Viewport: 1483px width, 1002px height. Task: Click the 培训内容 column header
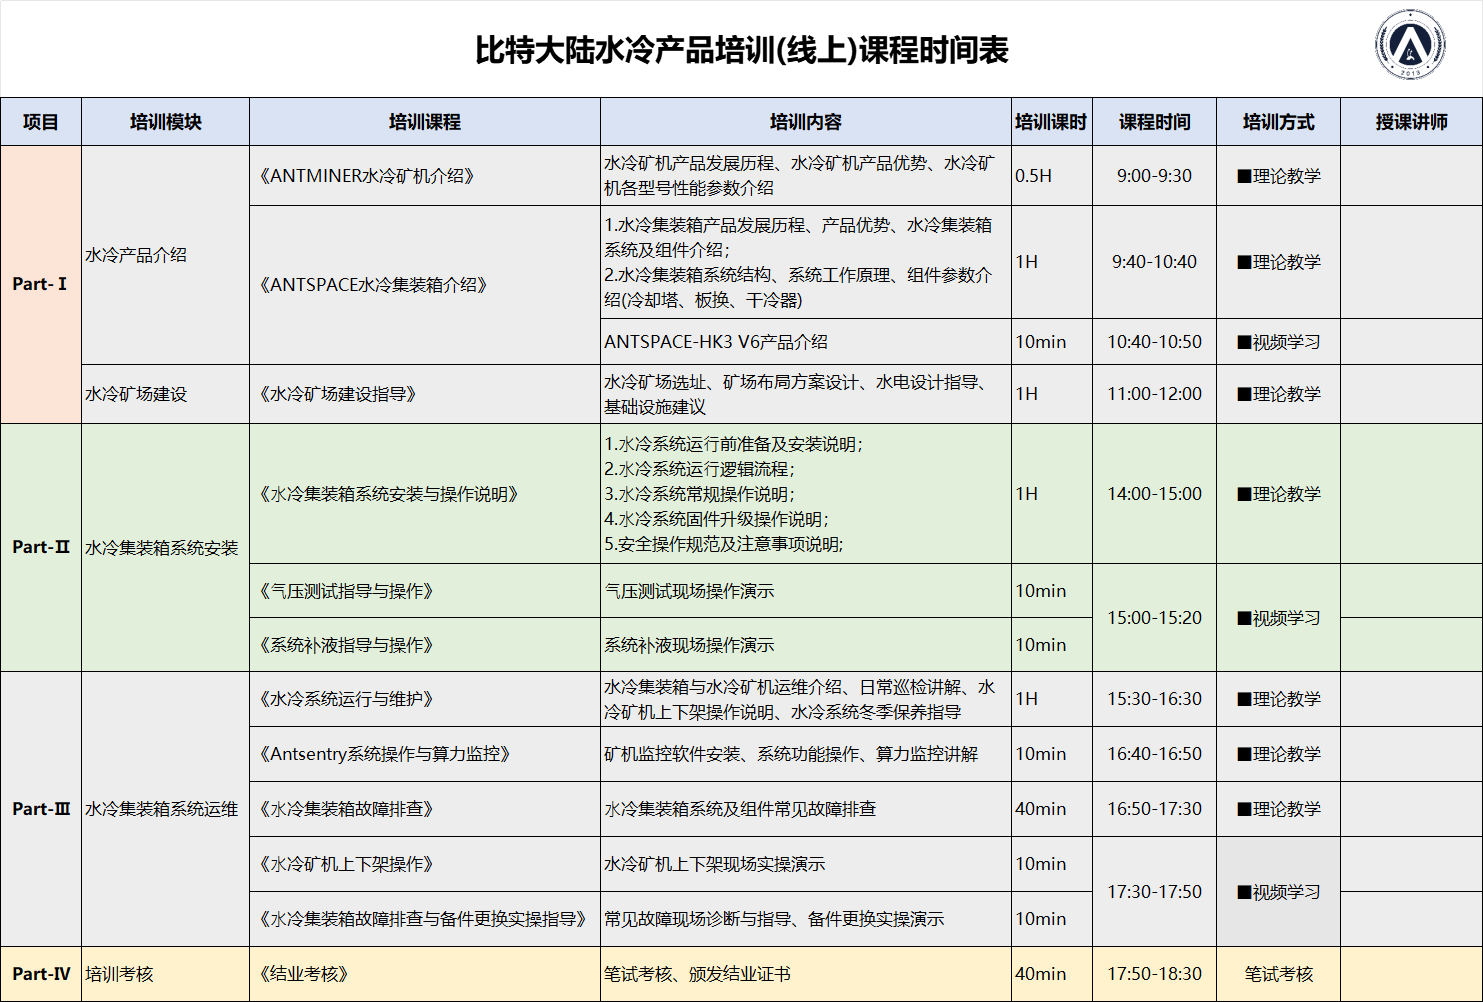806,122
